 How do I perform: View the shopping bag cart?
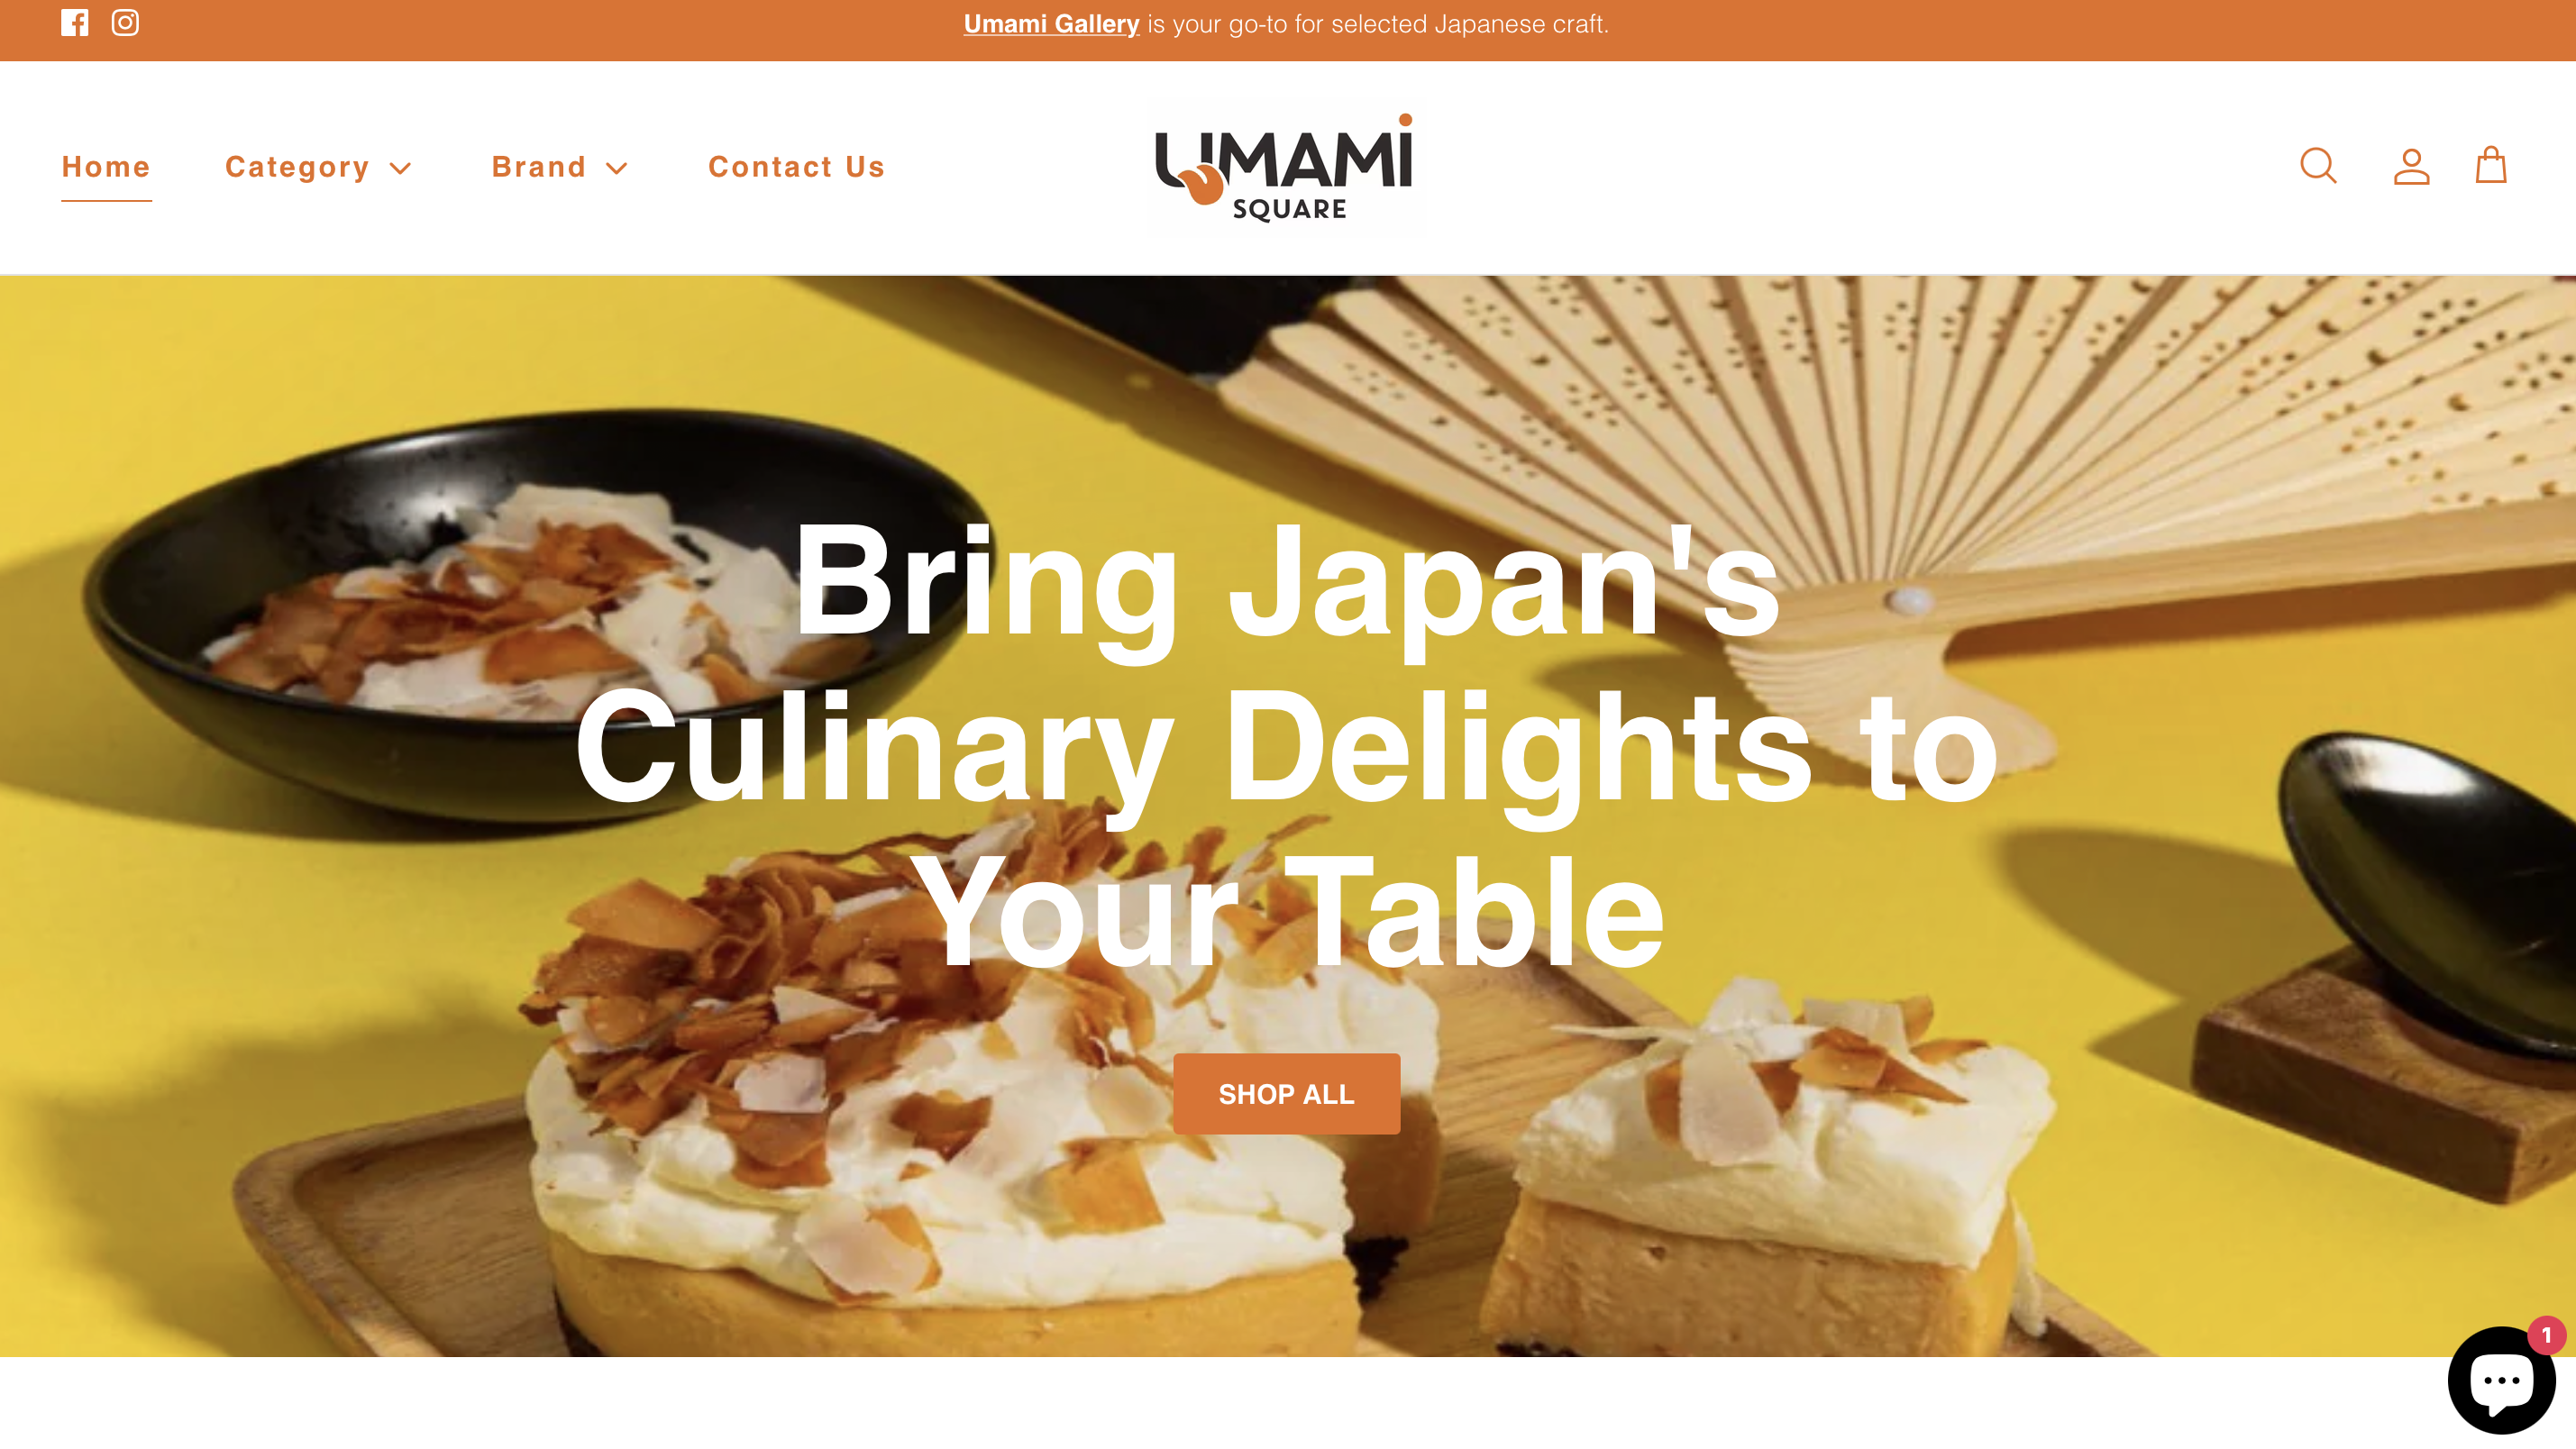click(x=2490, y=166)
